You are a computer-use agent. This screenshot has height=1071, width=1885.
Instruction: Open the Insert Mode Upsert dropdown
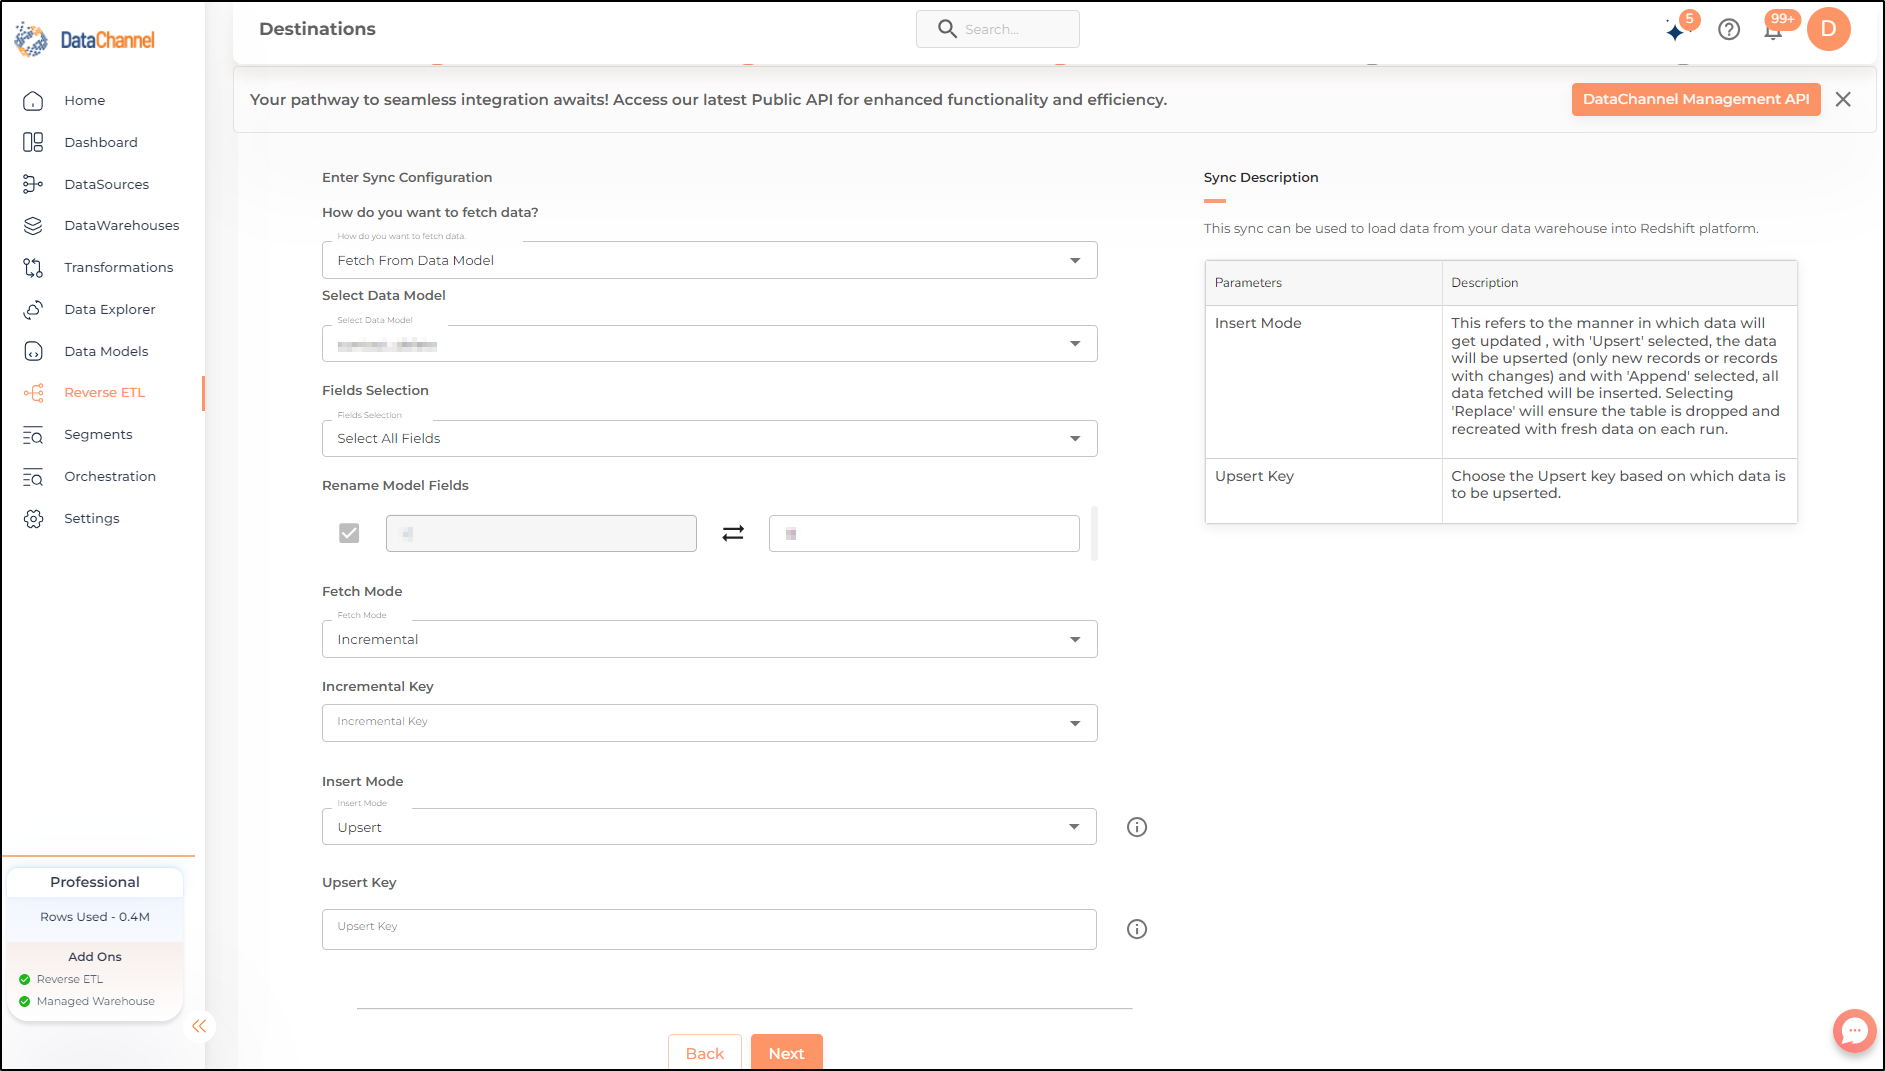point(709,827)
